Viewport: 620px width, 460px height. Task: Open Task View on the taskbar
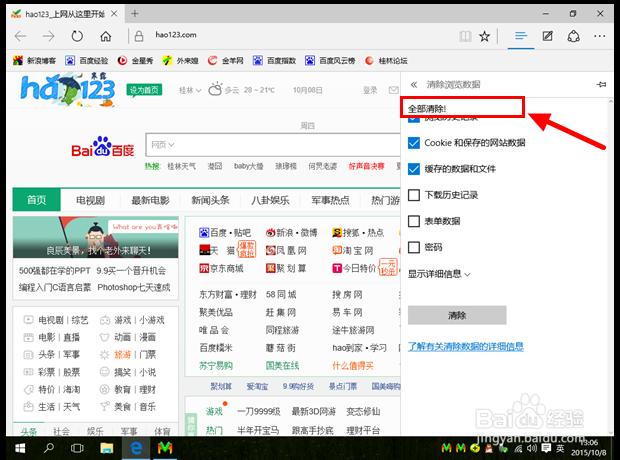77,448
